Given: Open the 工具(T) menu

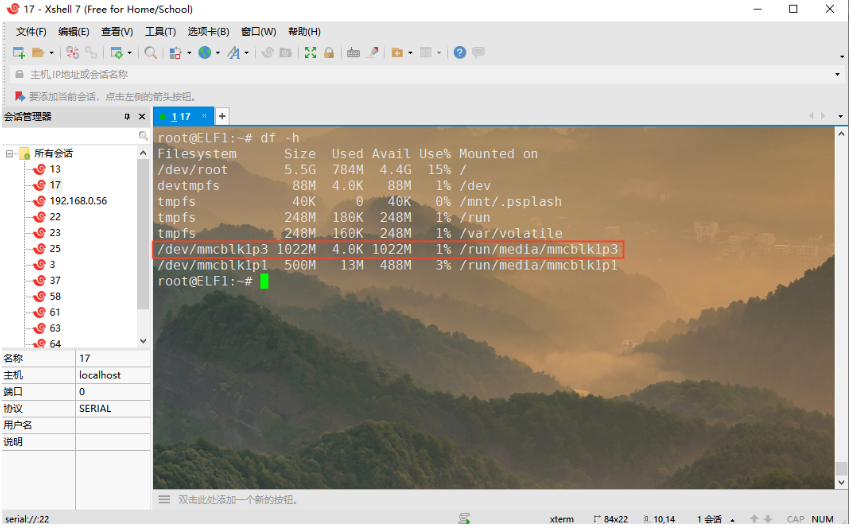Looking at the screenshot, I should coord(160,32).
